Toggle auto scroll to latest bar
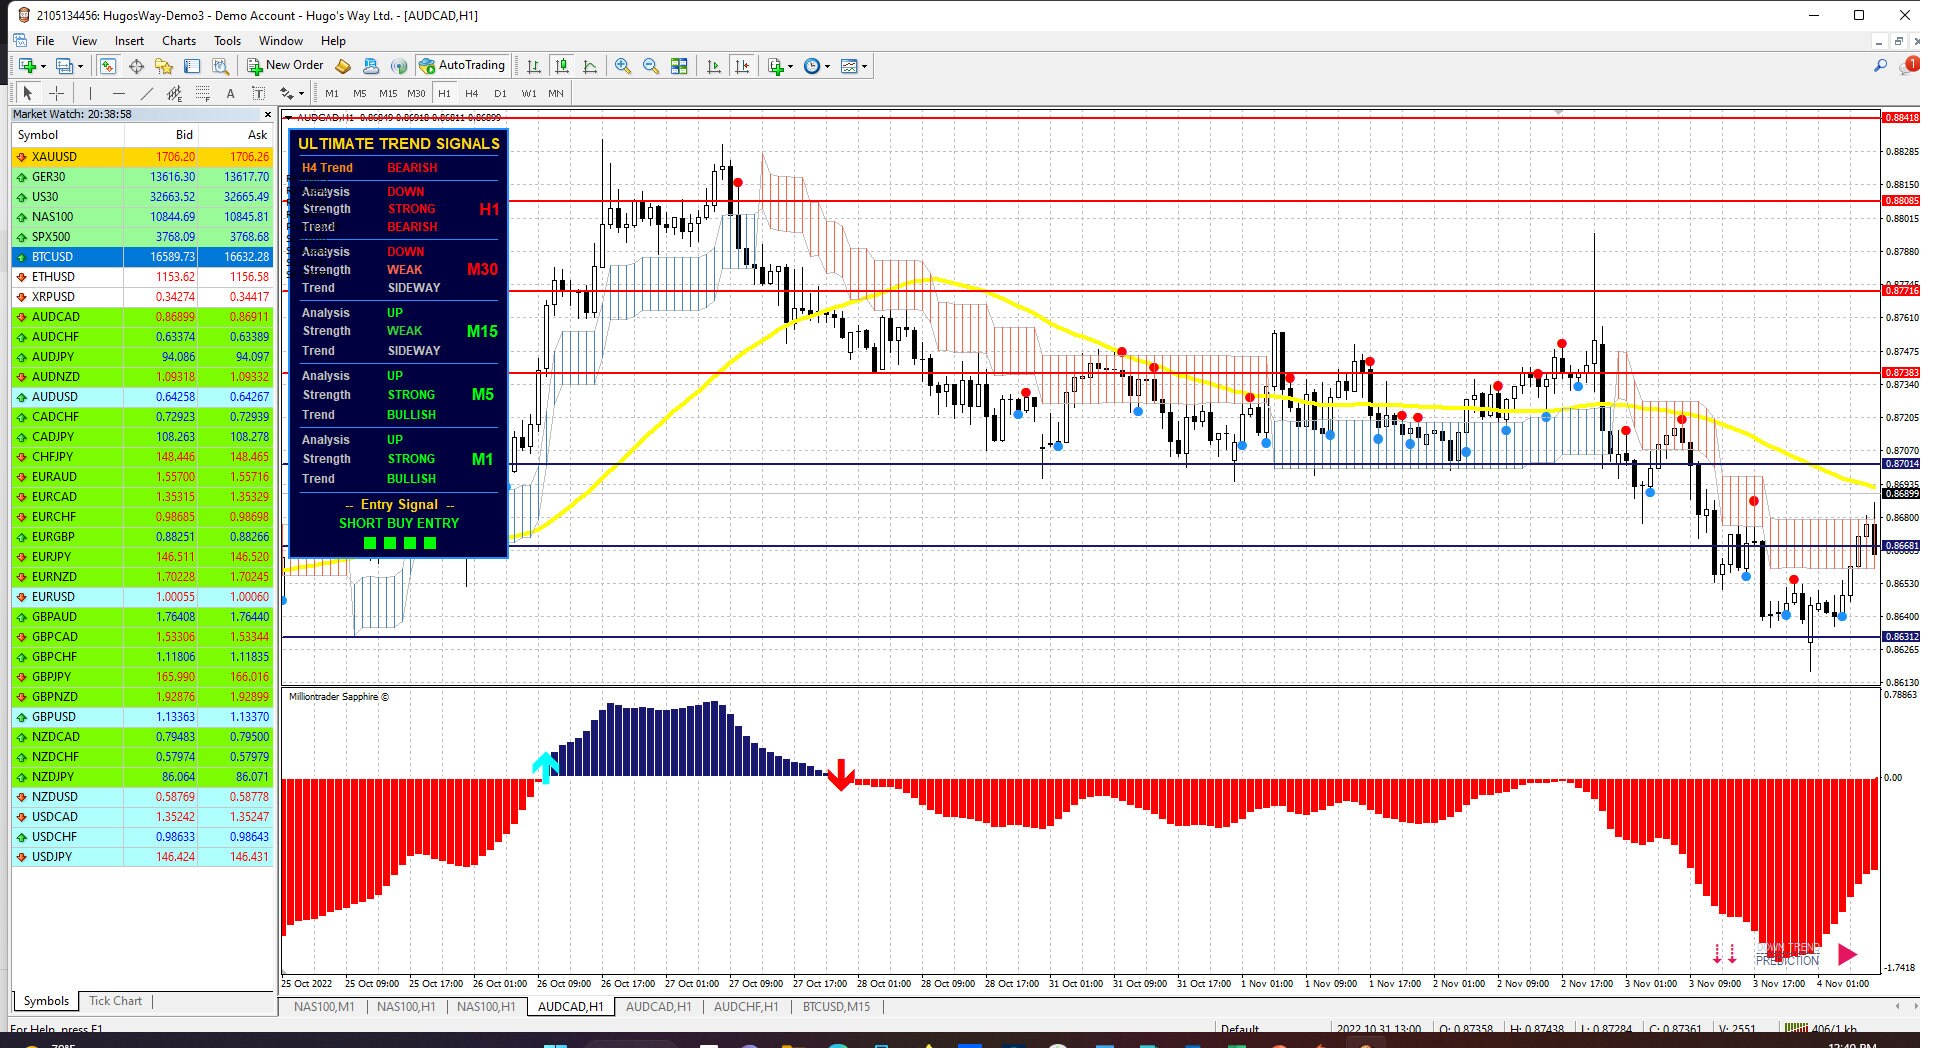The width and height of the screenshot is (1936, 1048). (x=714, y=66)
